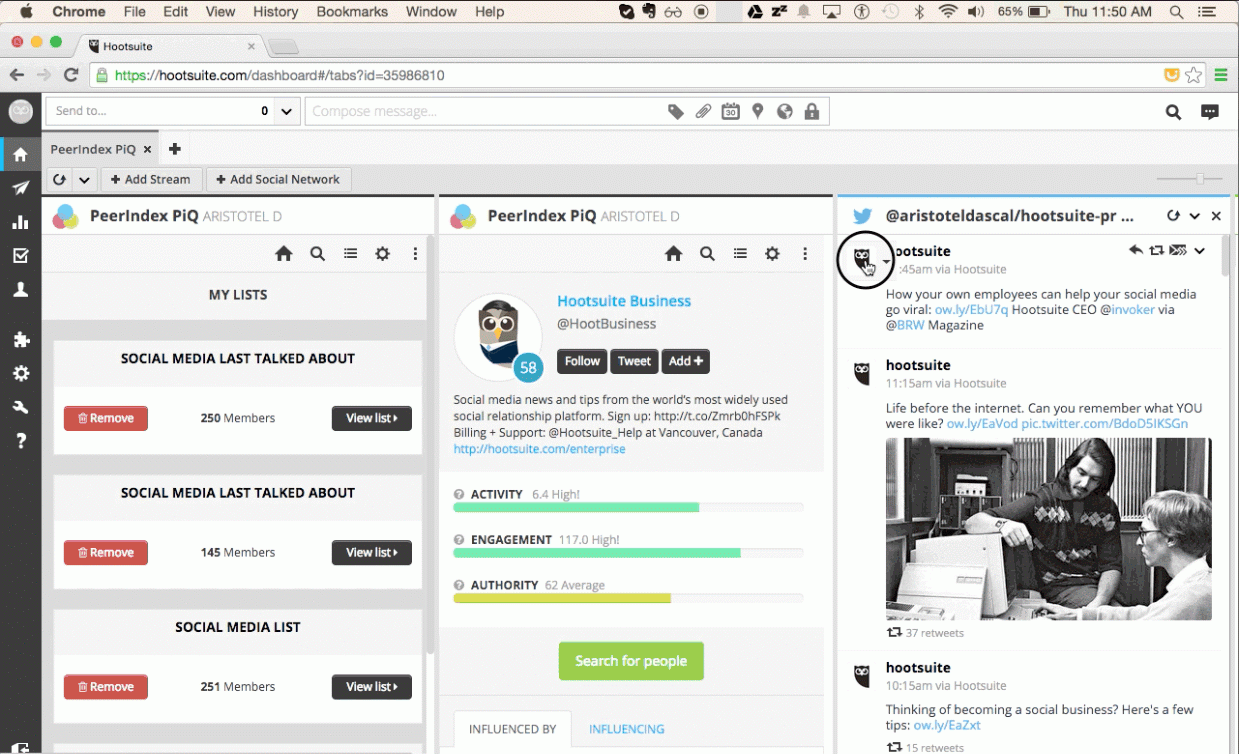This screenshot has height=755, width=1239.
Task: Open the App Directory puzzle icon
Action: pyautogui.click(x=20, y=340)
